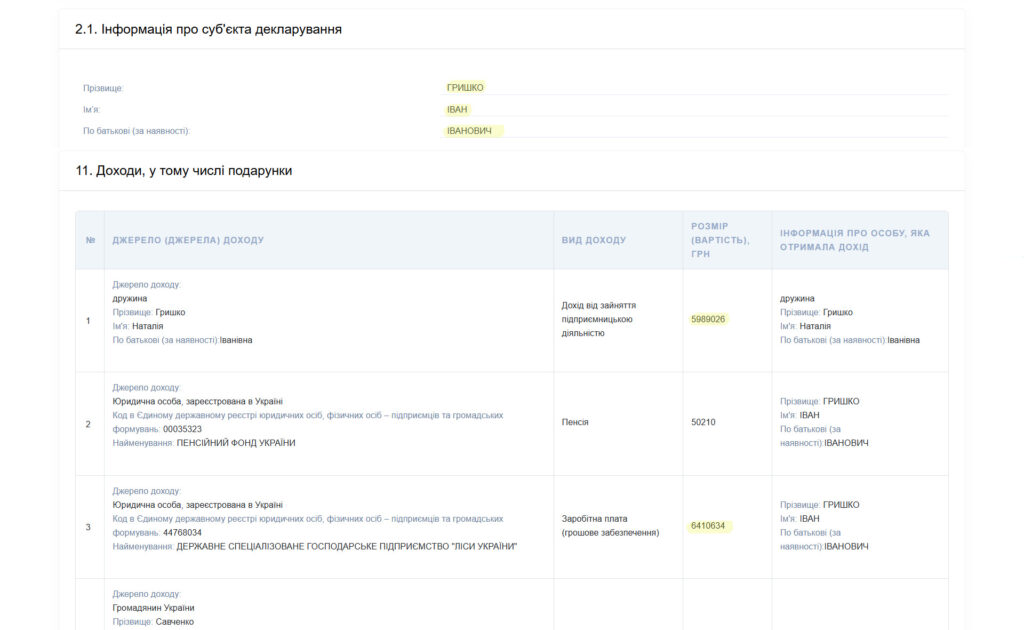This screenshot has width=1024, height=630.
Task: Click section heading 11 Доходи, у тому числі подарунки
Action: (x=184, y=171)
